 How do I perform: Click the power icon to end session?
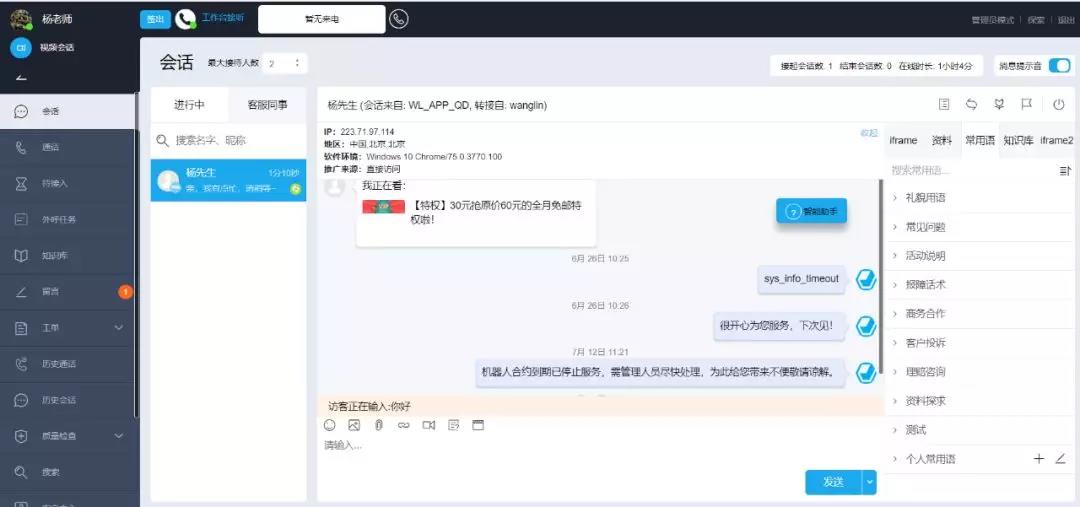pyautogui.click(x=1058, y=104)
